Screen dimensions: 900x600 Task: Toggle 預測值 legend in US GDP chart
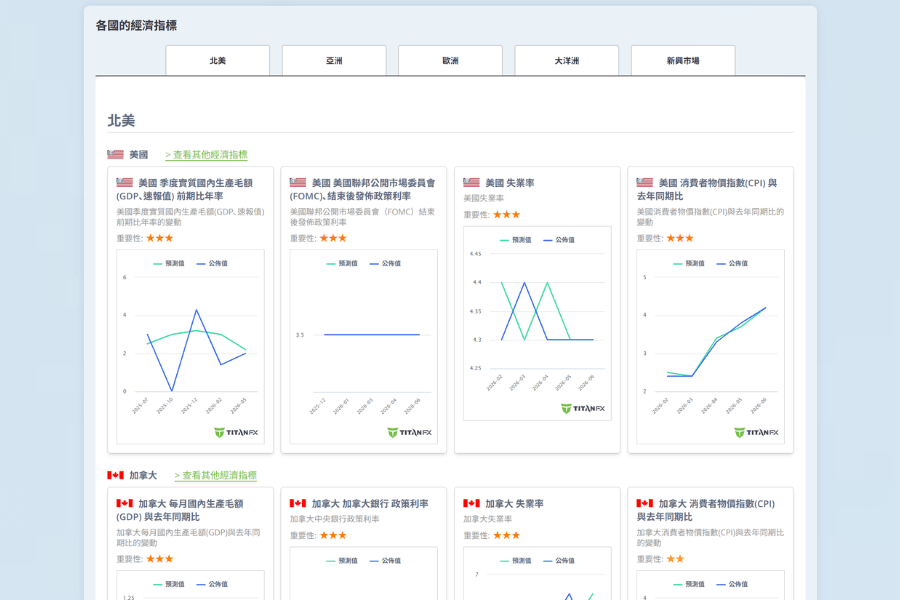(x=169, y=264)
